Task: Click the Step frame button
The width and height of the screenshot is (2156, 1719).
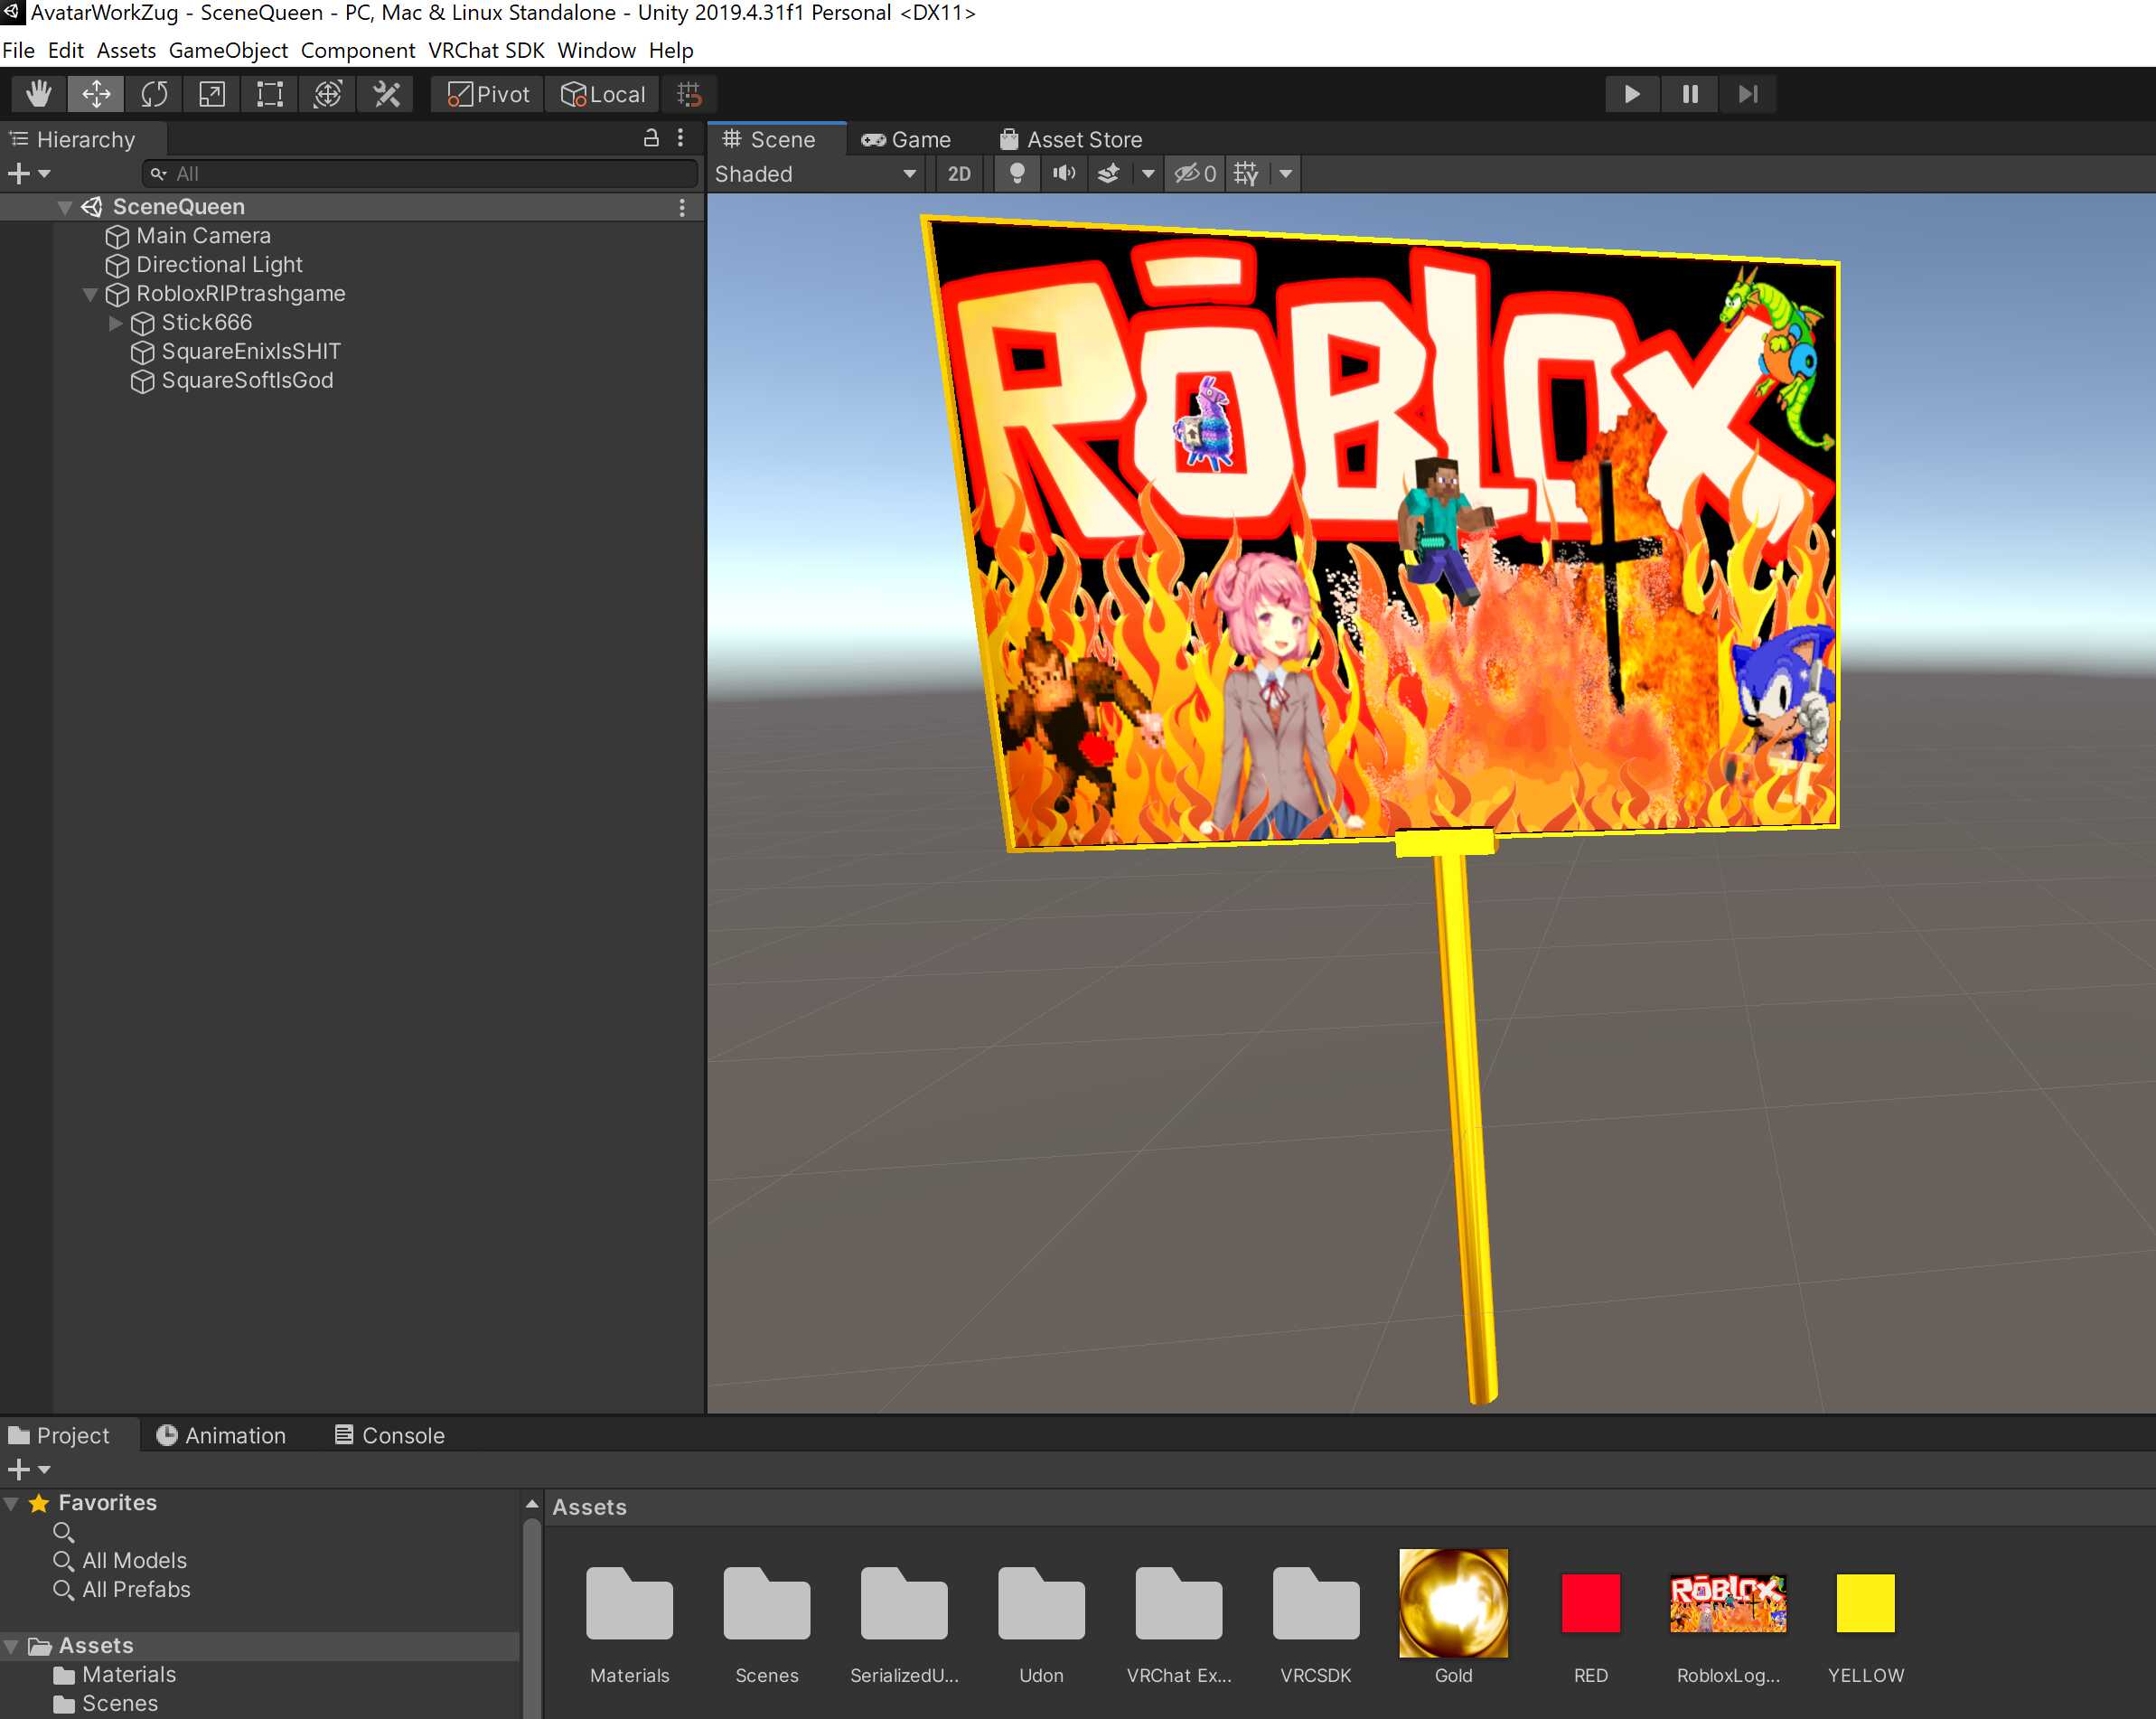Action: [1747, 94]
